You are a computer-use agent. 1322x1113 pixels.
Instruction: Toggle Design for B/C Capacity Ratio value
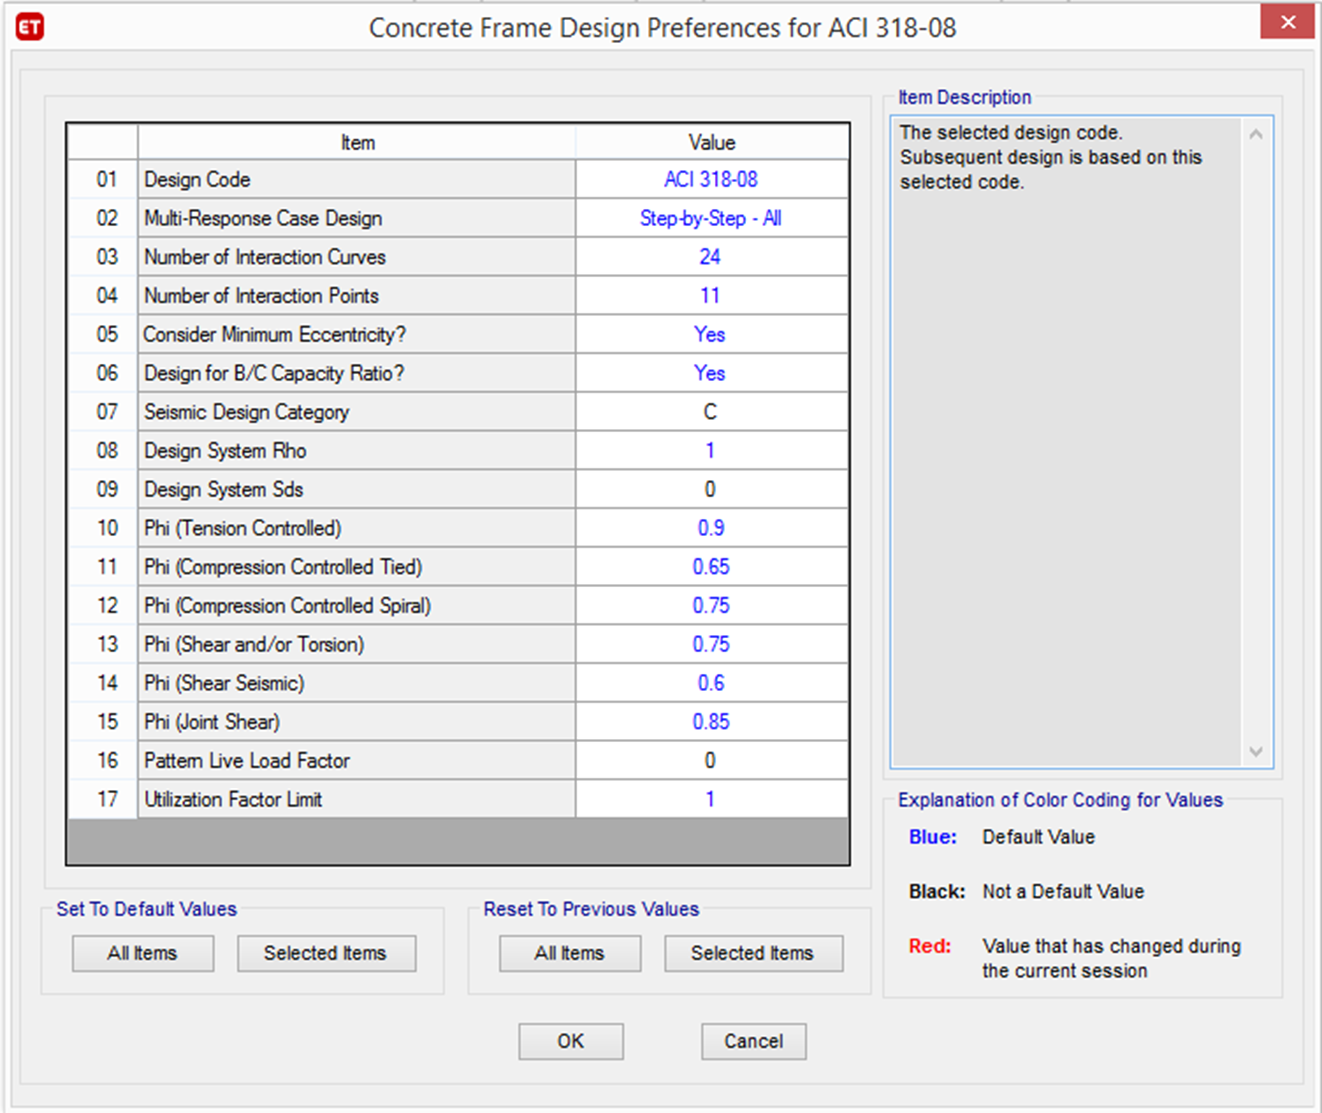[x=711, y=374]
